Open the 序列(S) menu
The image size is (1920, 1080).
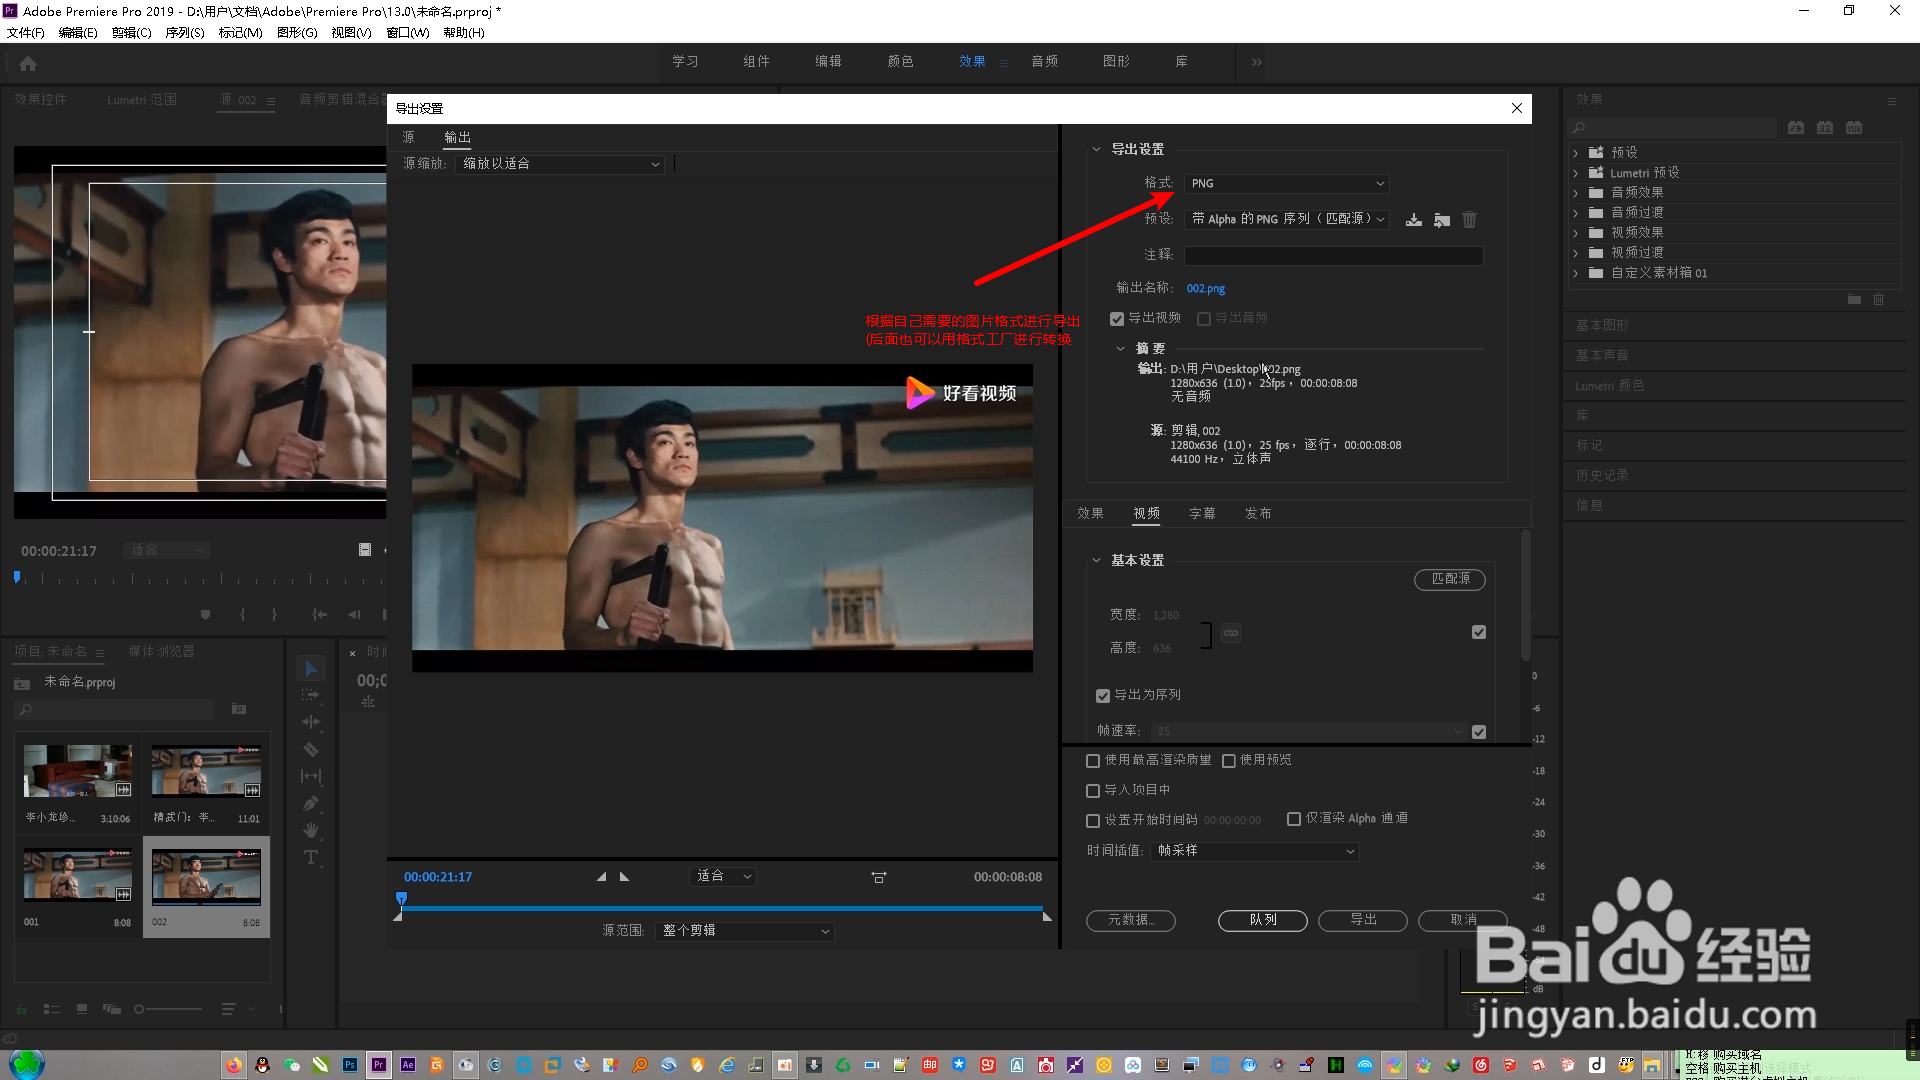[184, 33]
